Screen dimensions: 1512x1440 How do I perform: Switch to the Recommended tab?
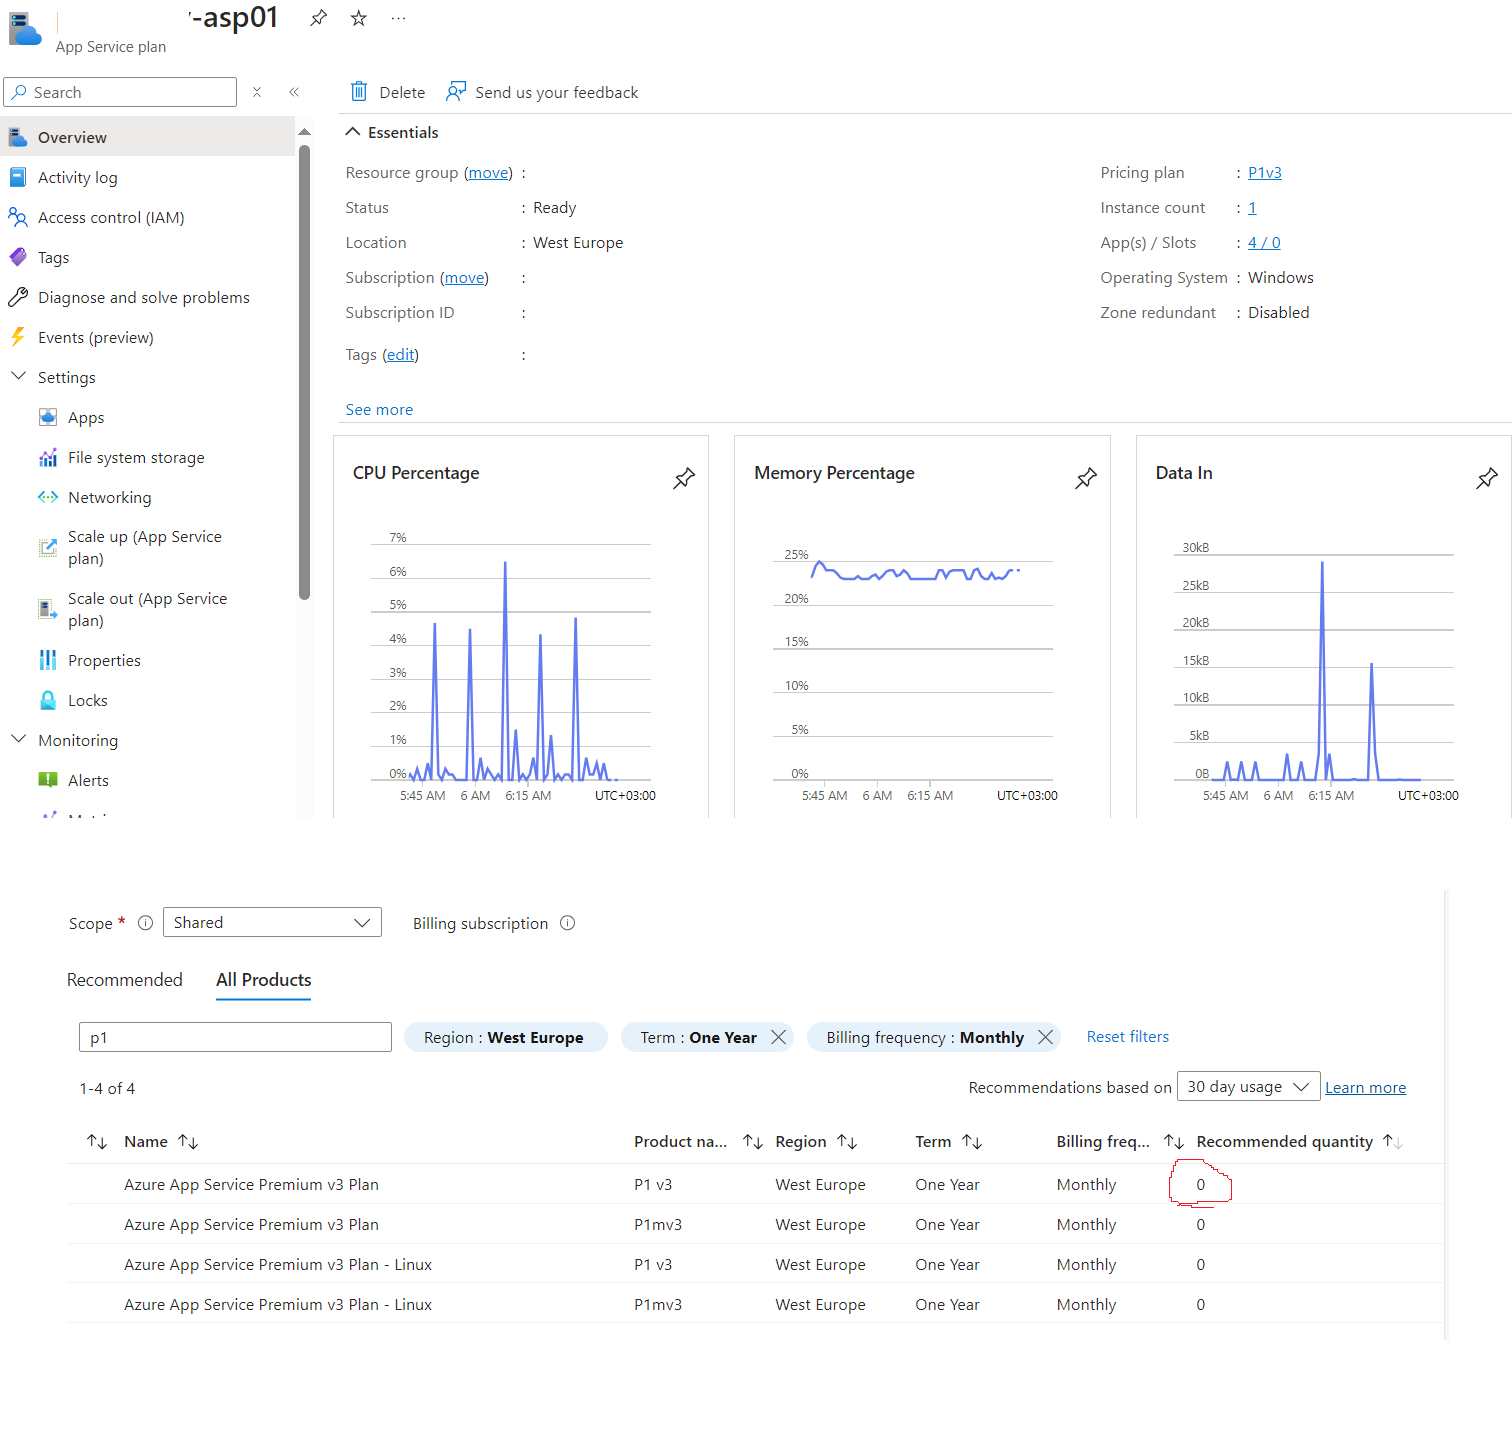click(124, 980)
